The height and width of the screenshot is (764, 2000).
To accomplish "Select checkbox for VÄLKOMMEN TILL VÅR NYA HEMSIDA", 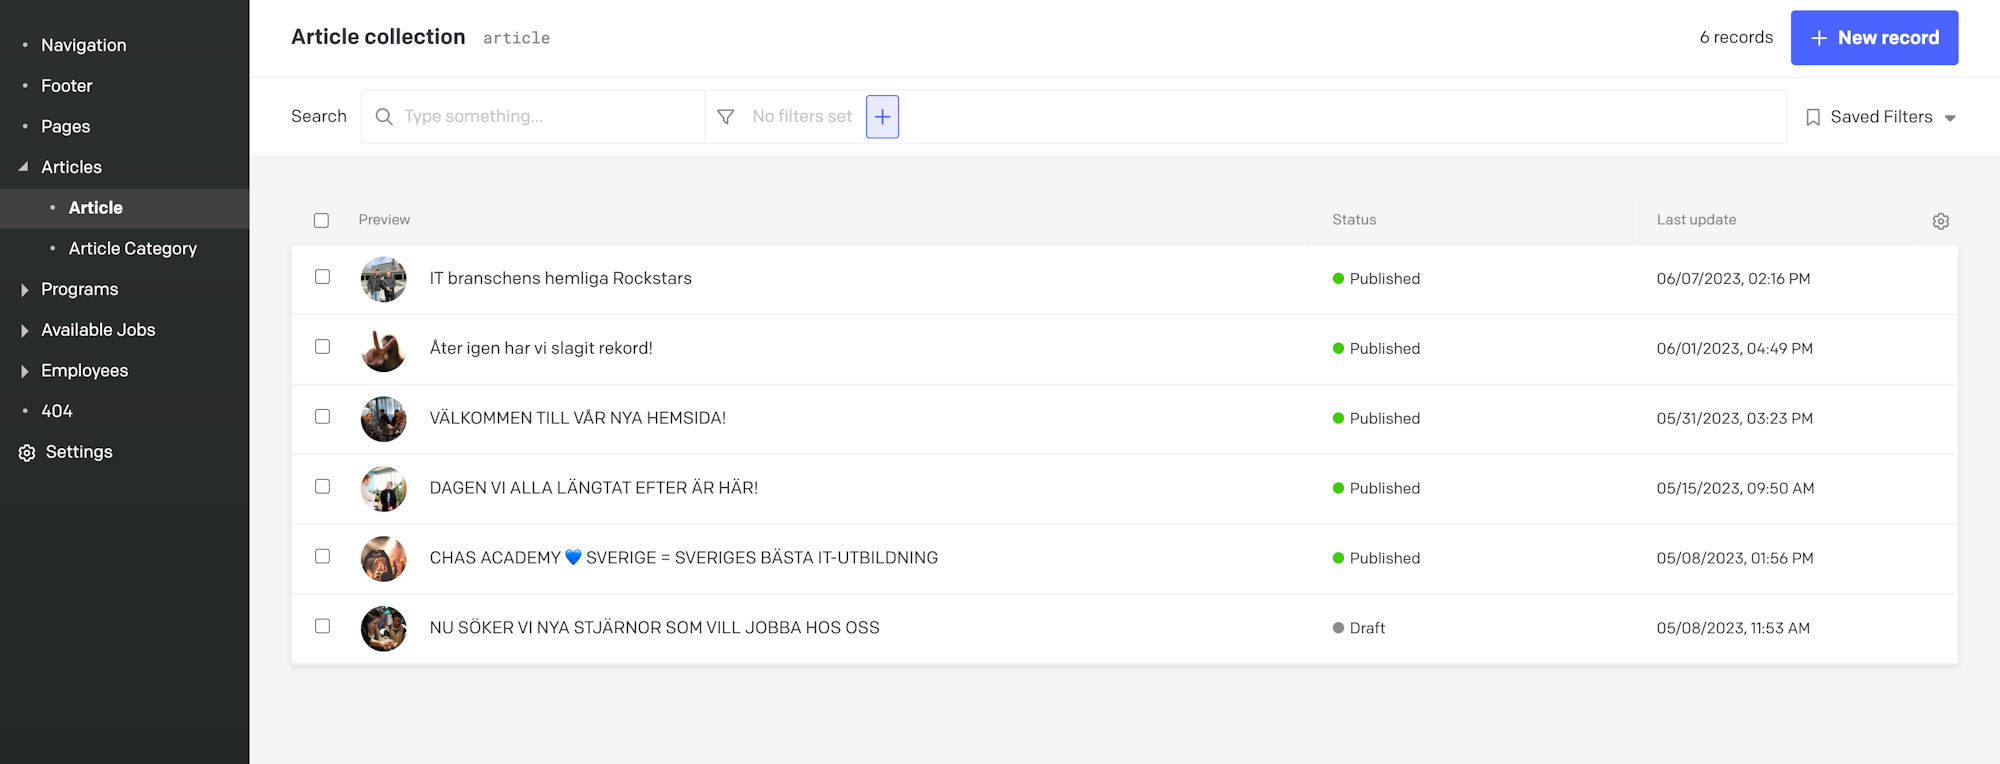I will coord(322,417).
